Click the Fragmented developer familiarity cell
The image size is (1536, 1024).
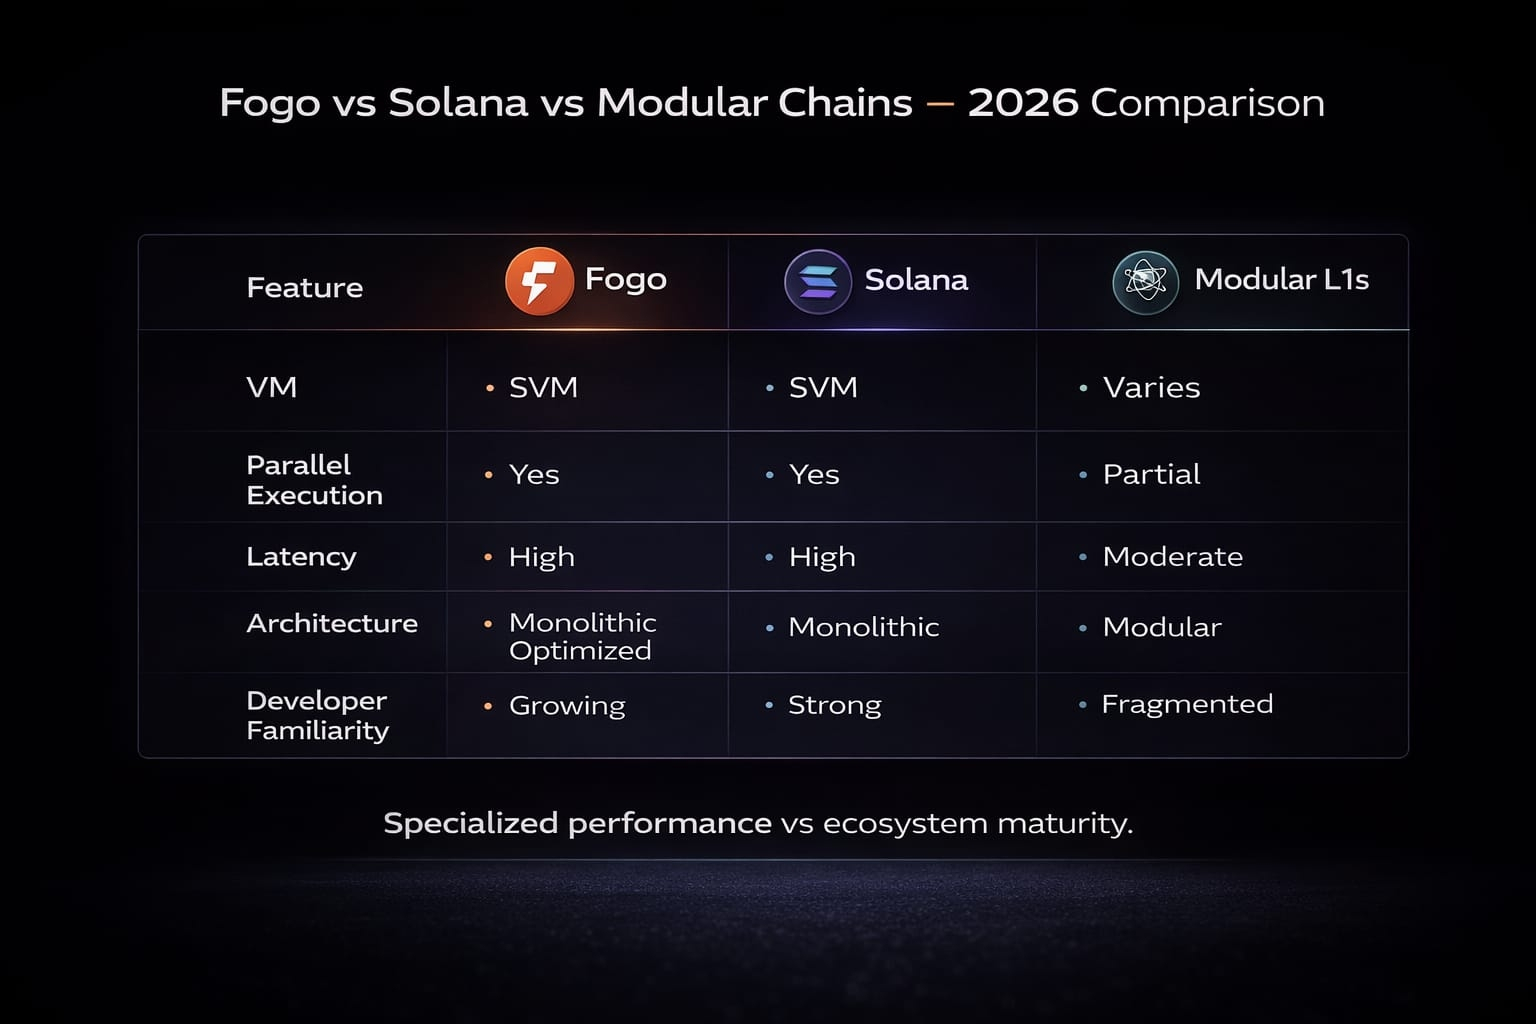pos(1187,704)
